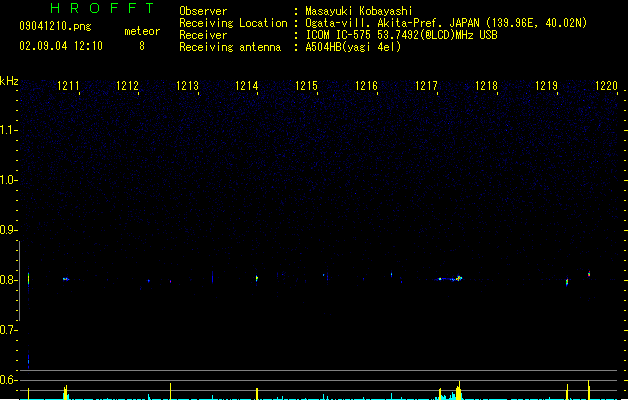Image resolution: width=629 pixels, height=400 pixels.
Task: Click the 0.8 kHz frequency axis label
Action: 8,280
